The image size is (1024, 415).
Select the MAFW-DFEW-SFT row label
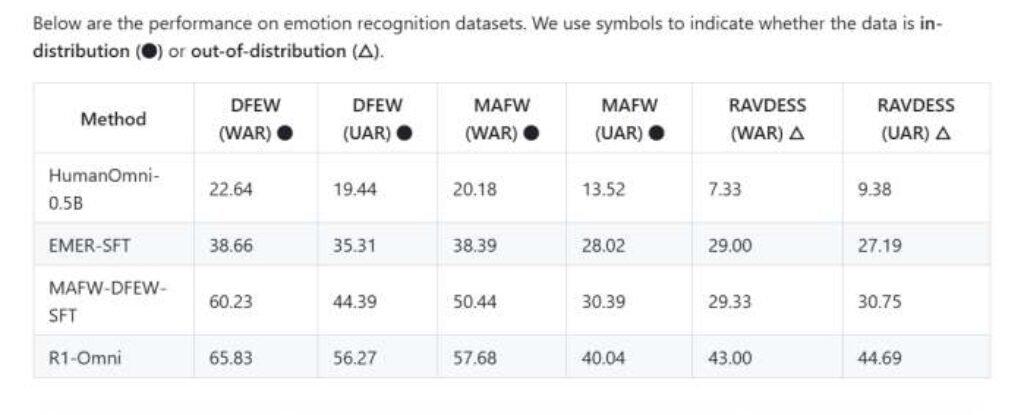(107, 300)
